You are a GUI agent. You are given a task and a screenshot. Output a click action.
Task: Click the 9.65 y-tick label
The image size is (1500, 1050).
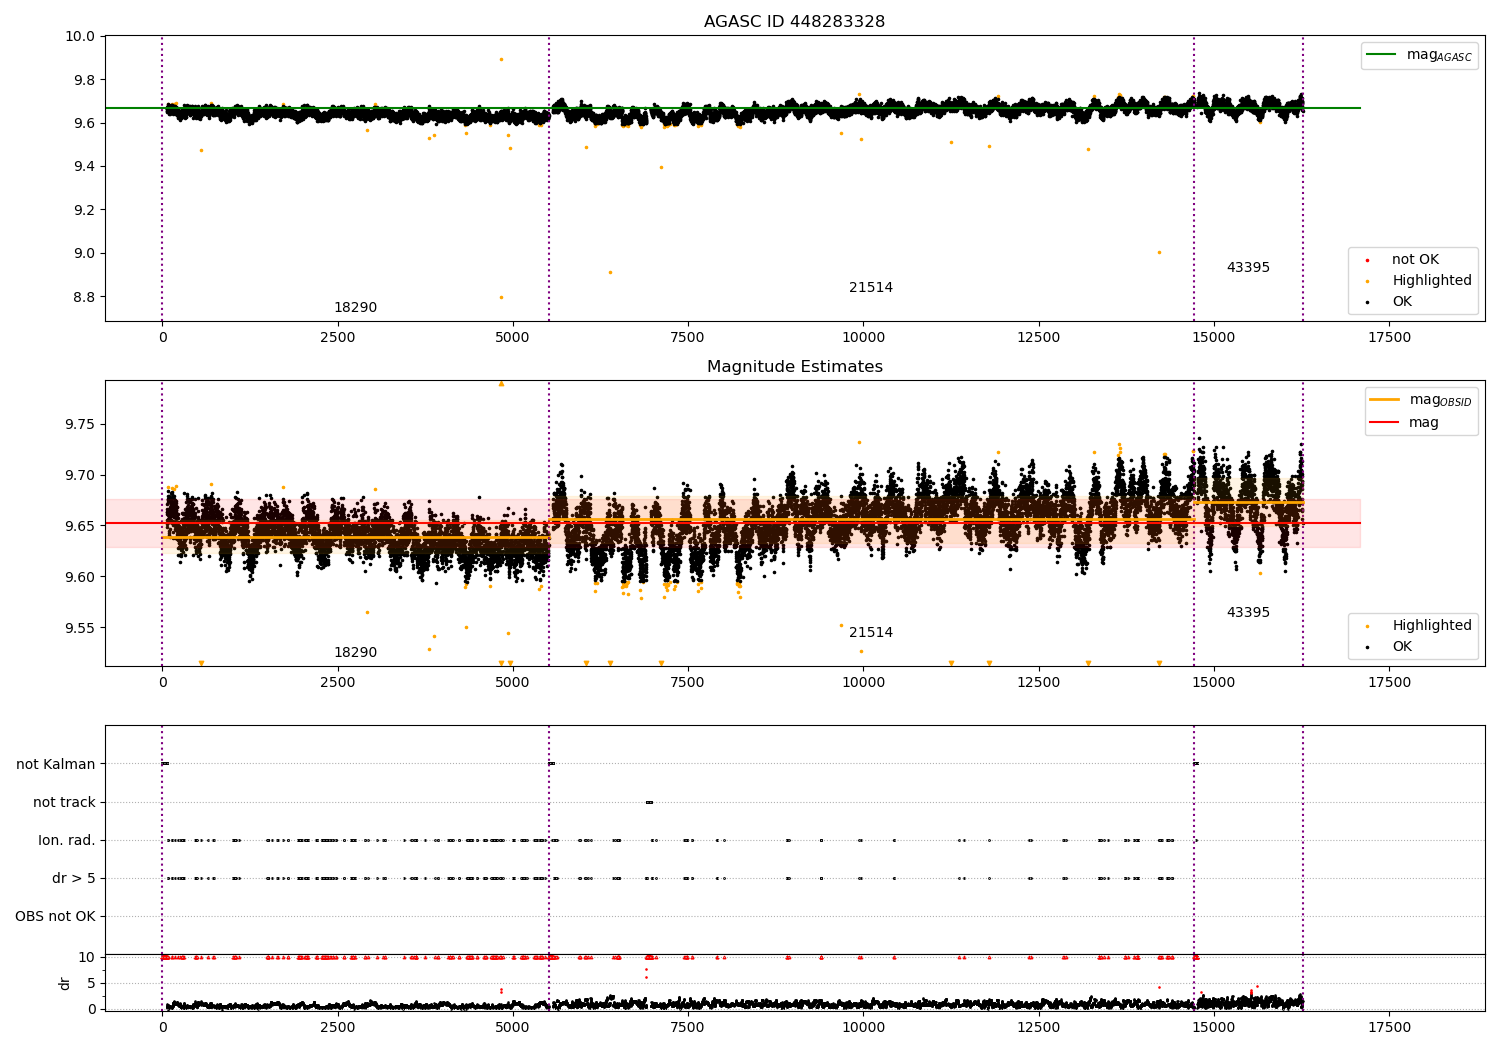[x=80, y=526]
